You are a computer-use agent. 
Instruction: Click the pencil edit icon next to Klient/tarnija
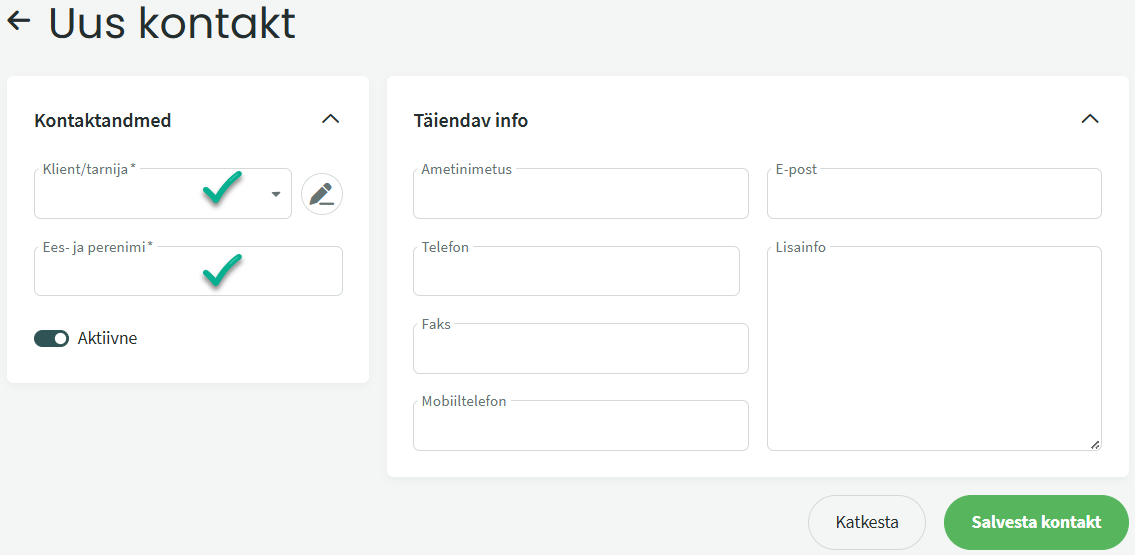pos(321,194)
